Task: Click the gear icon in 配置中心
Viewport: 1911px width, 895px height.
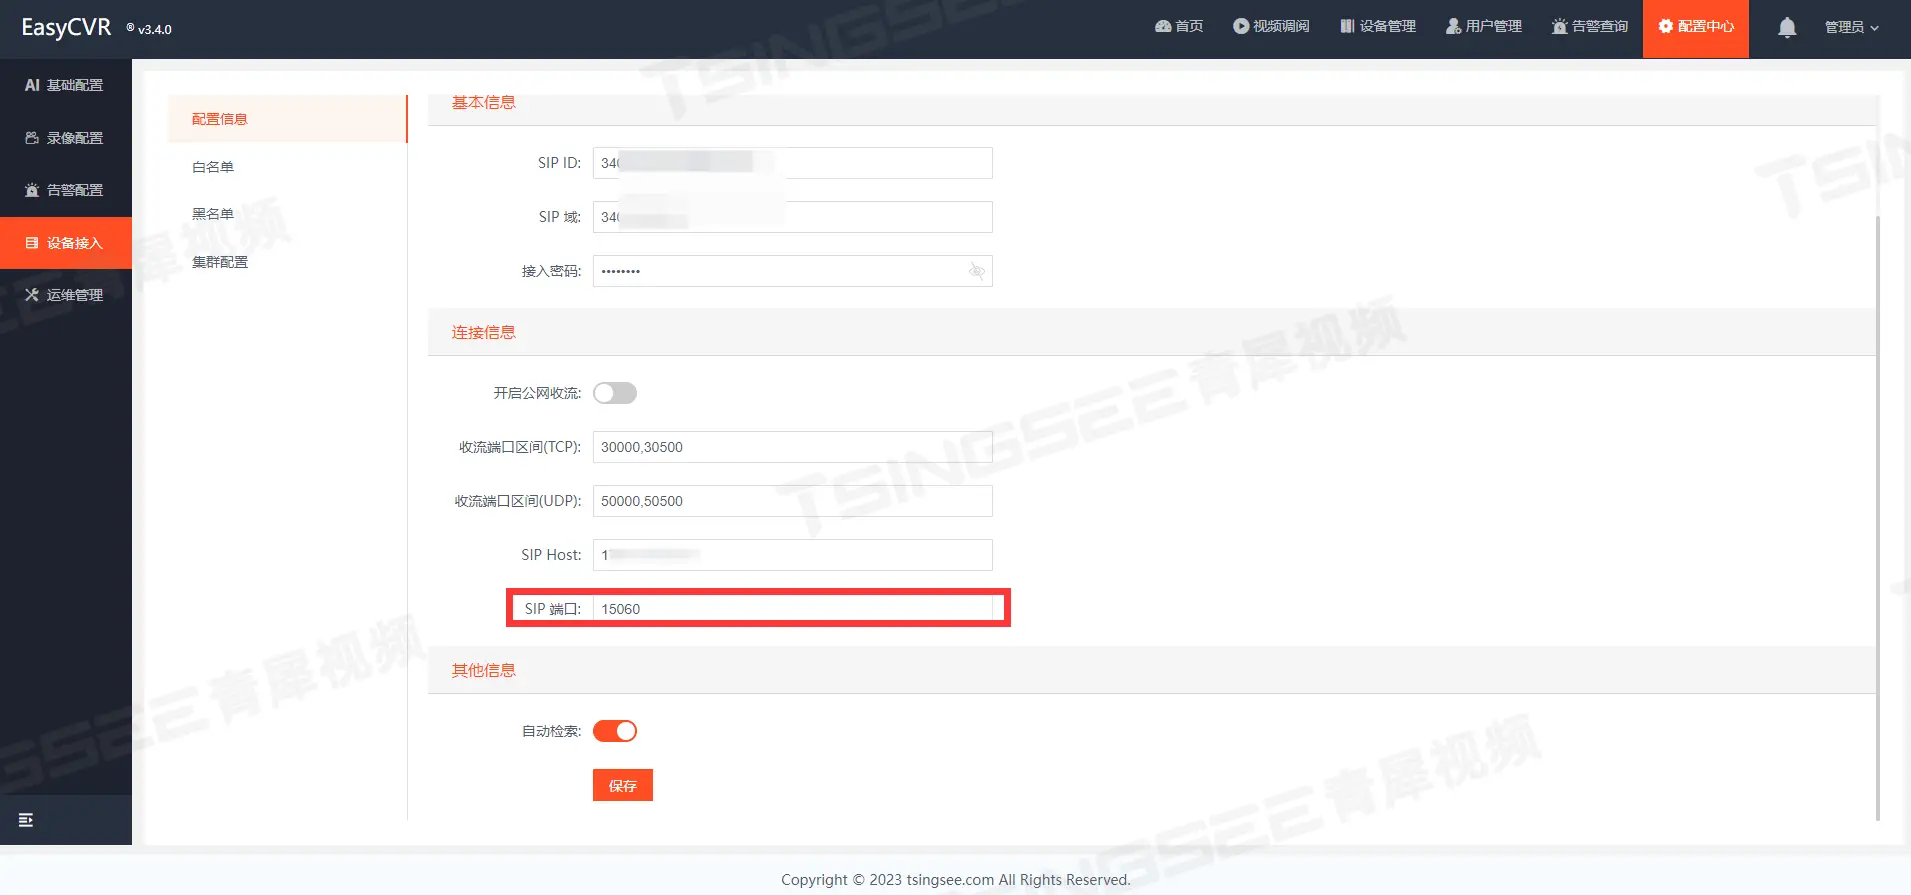Action: click(1666, 26)
